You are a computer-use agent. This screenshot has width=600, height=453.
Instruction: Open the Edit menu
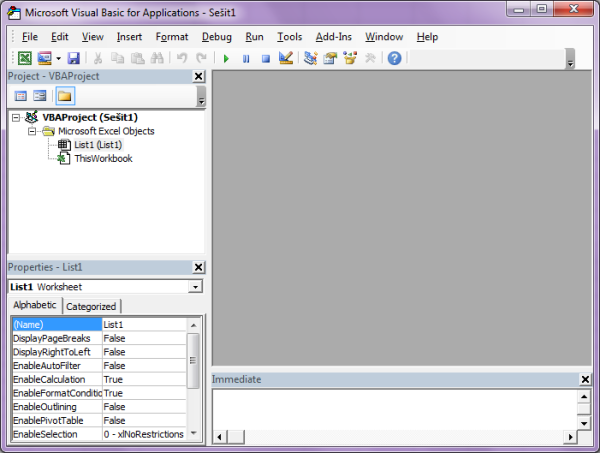point(60,37)
